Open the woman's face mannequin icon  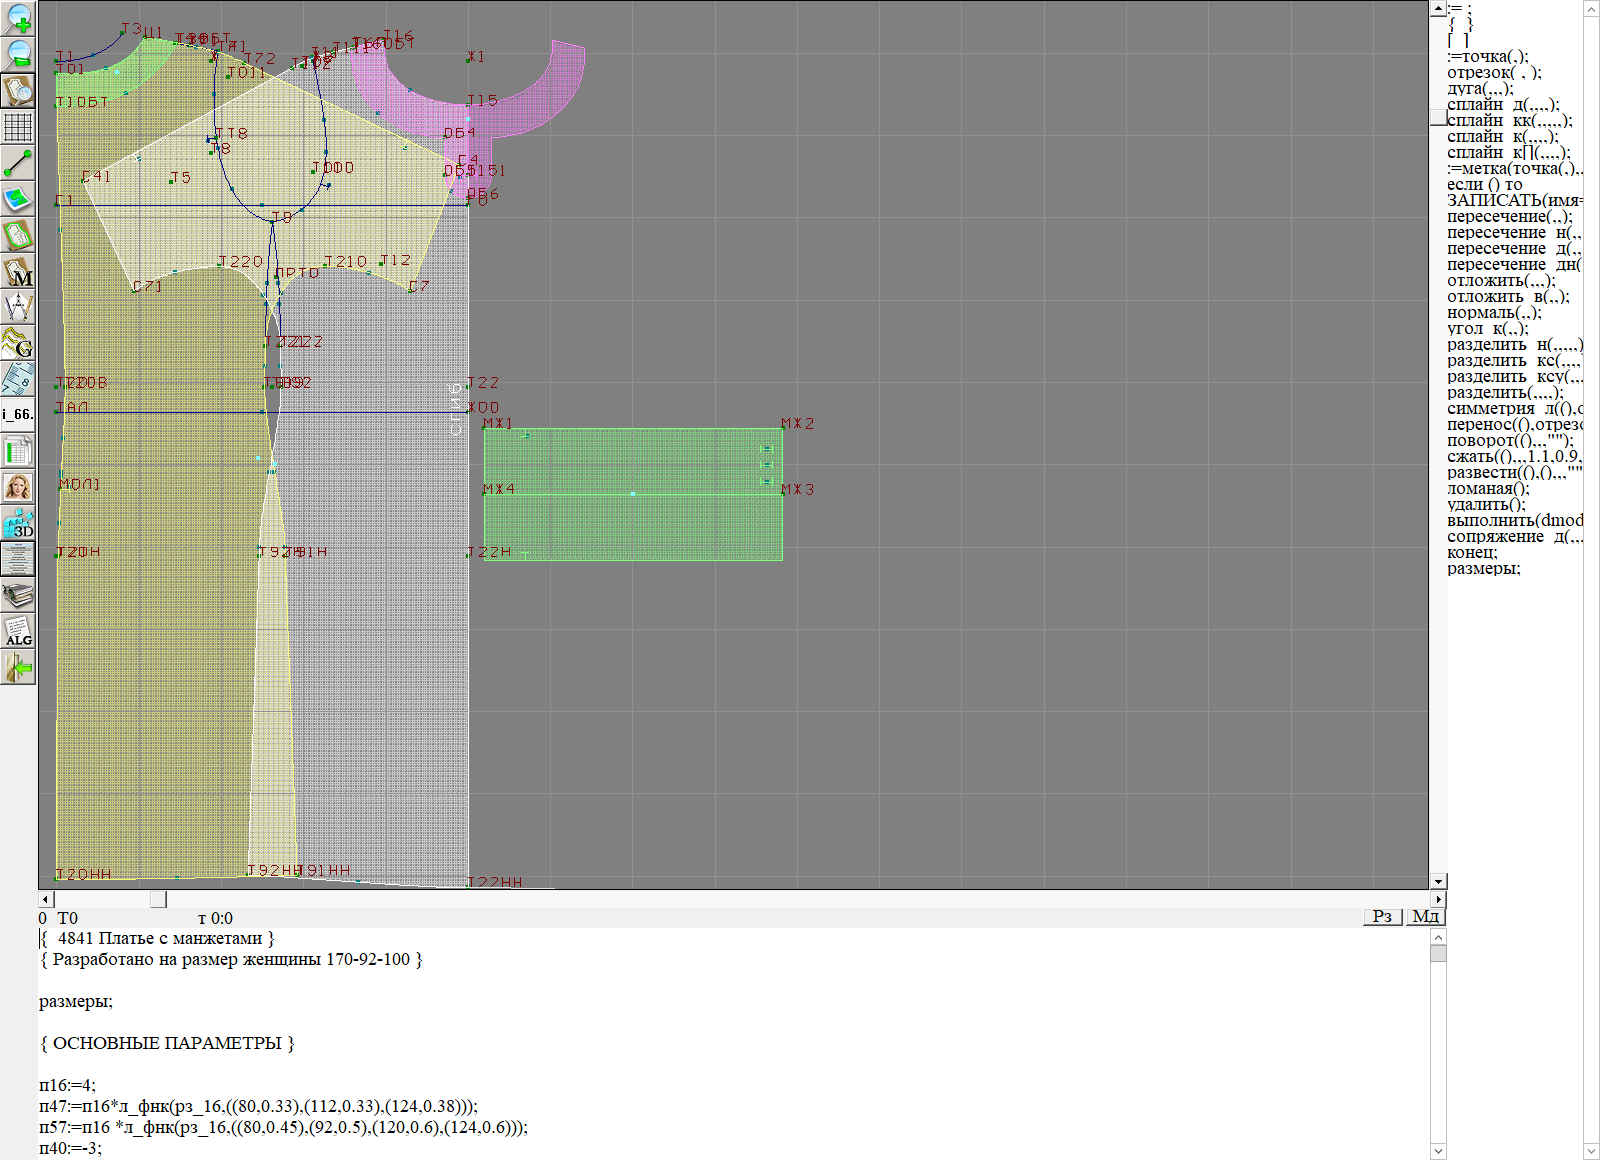point(18,487)
